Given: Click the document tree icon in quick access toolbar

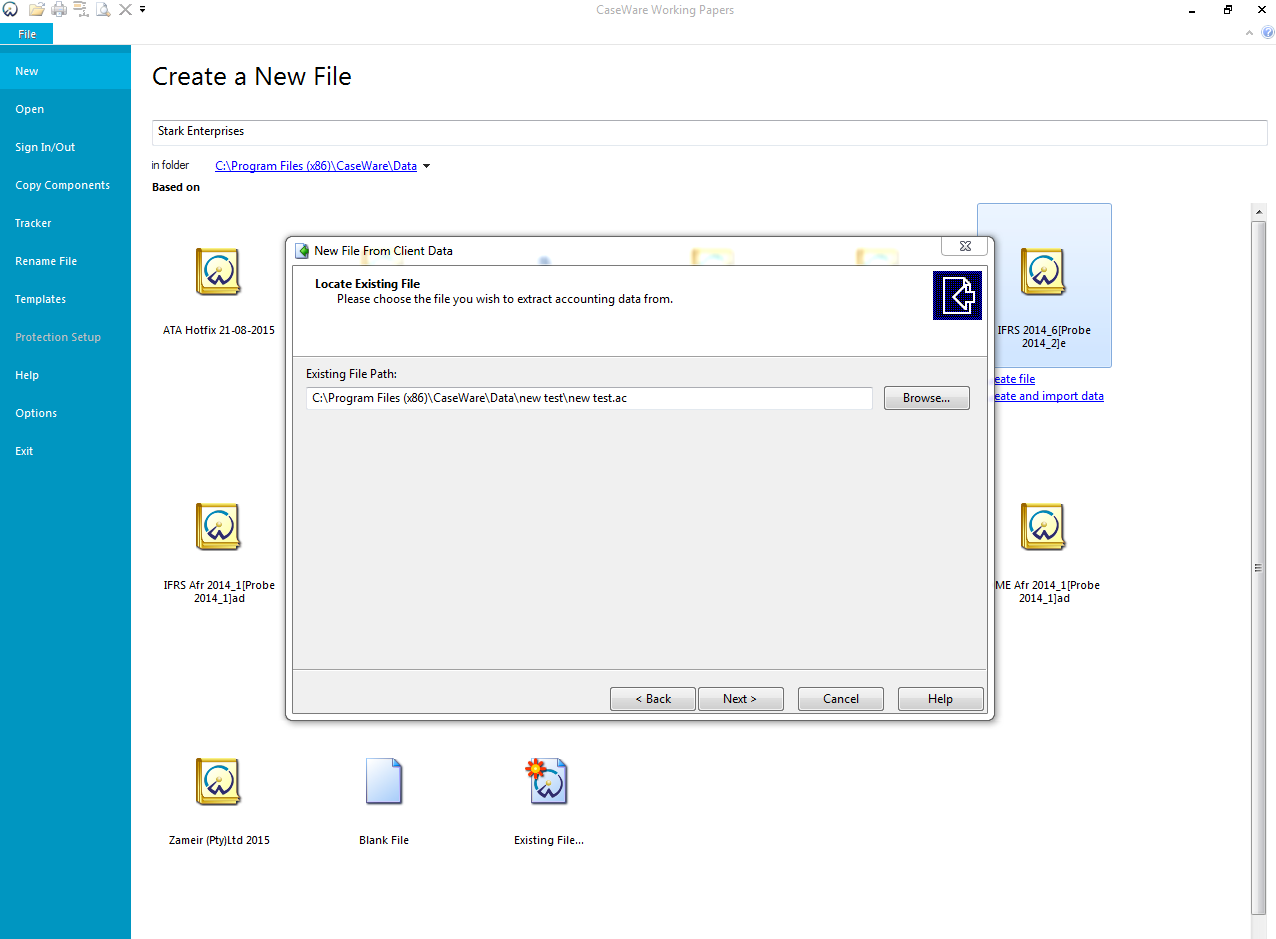Looking at the screenshot, I should [x=81, y=10].
